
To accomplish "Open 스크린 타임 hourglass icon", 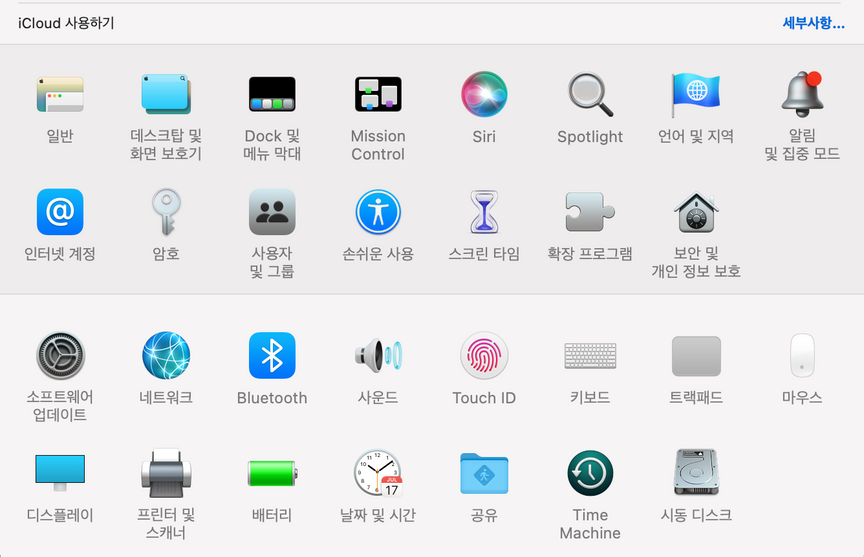I will click(484, 212).
